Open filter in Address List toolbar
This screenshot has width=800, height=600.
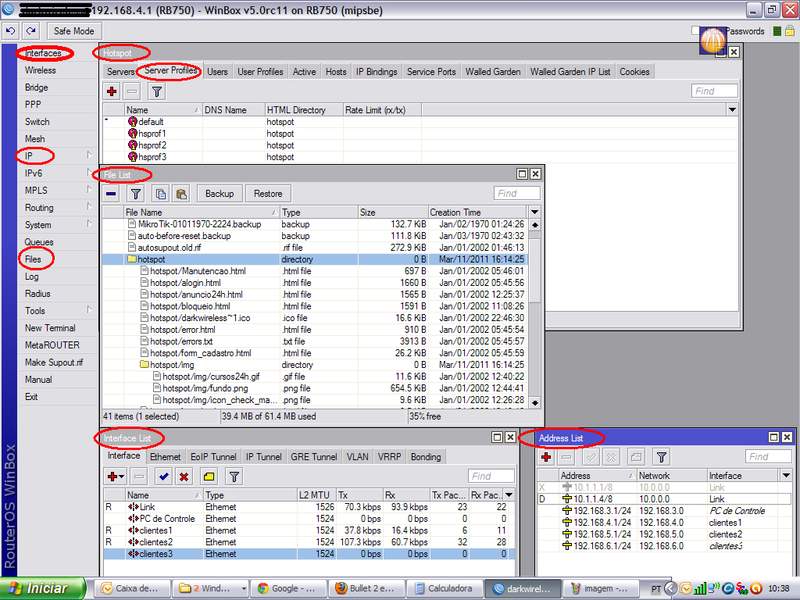pos(661,457)
